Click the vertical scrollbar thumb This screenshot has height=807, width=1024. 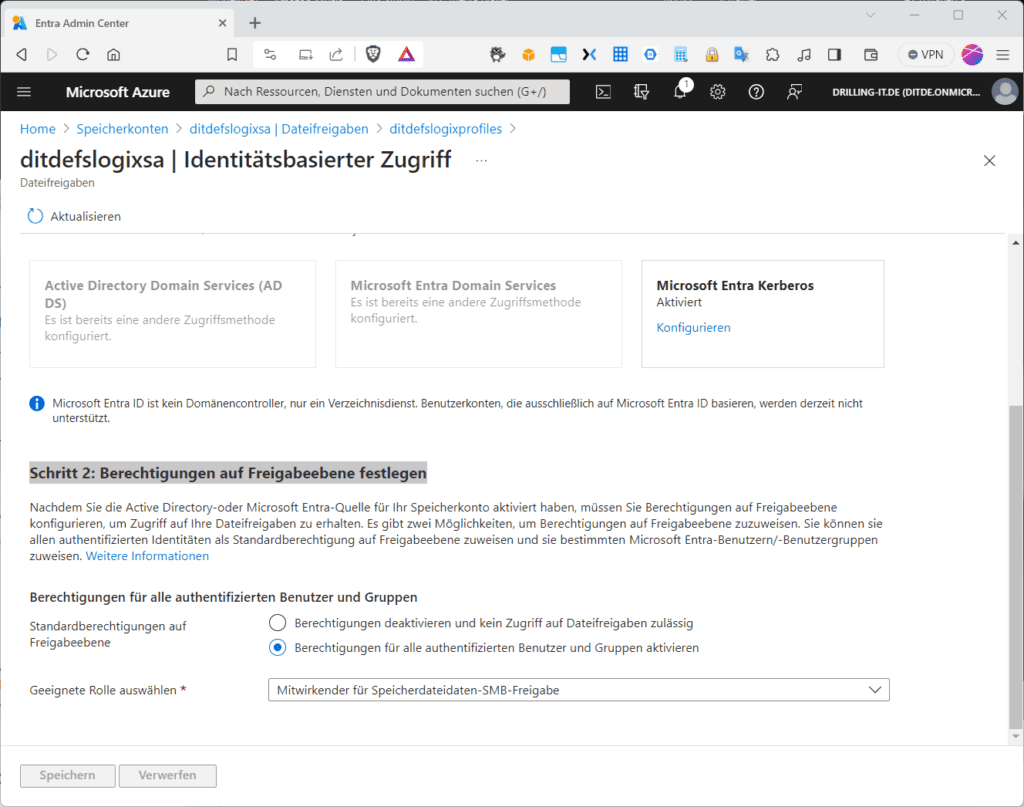tap(1015, 567)
